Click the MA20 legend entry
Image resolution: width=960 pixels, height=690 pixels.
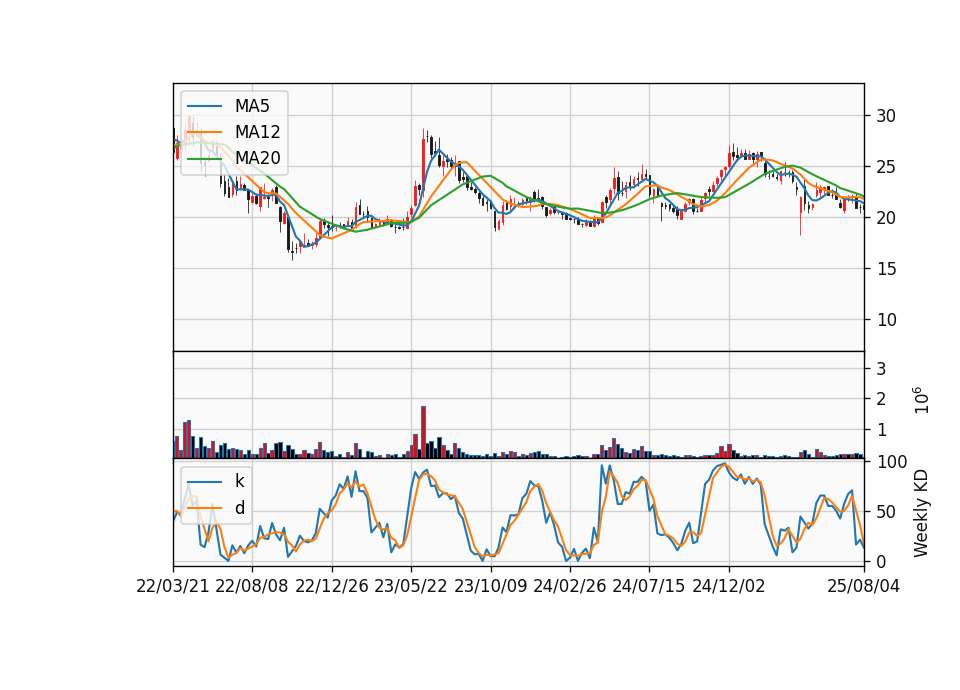click(x=233, y=158)
